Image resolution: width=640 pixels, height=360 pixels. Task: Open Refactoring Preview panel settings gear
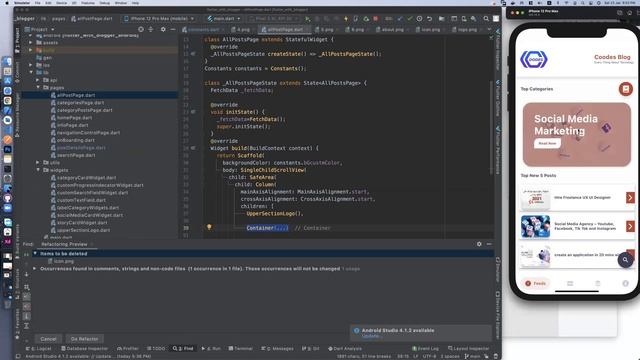click(479, 244)
